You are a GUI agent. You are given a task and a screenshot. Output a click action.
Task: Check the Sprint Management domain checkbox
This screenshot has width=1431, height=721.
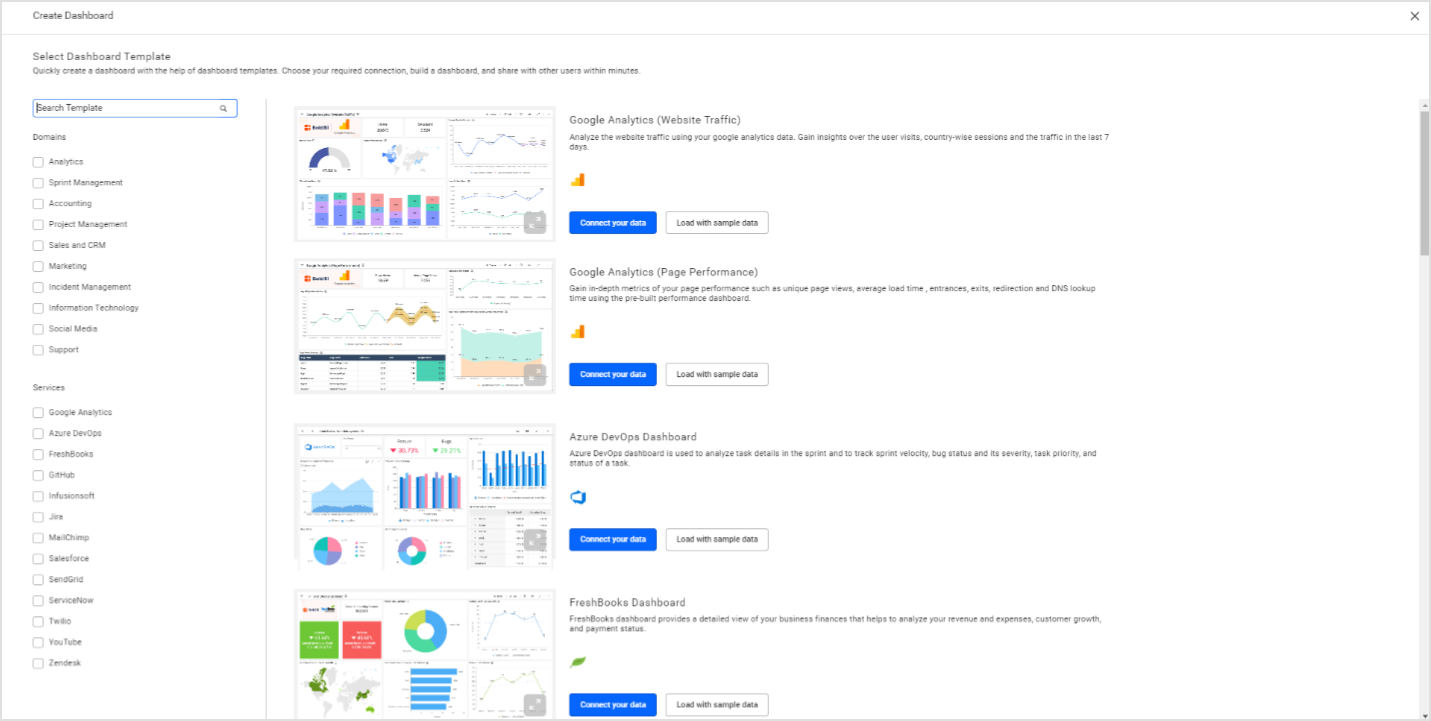click(x=38, y=183)
